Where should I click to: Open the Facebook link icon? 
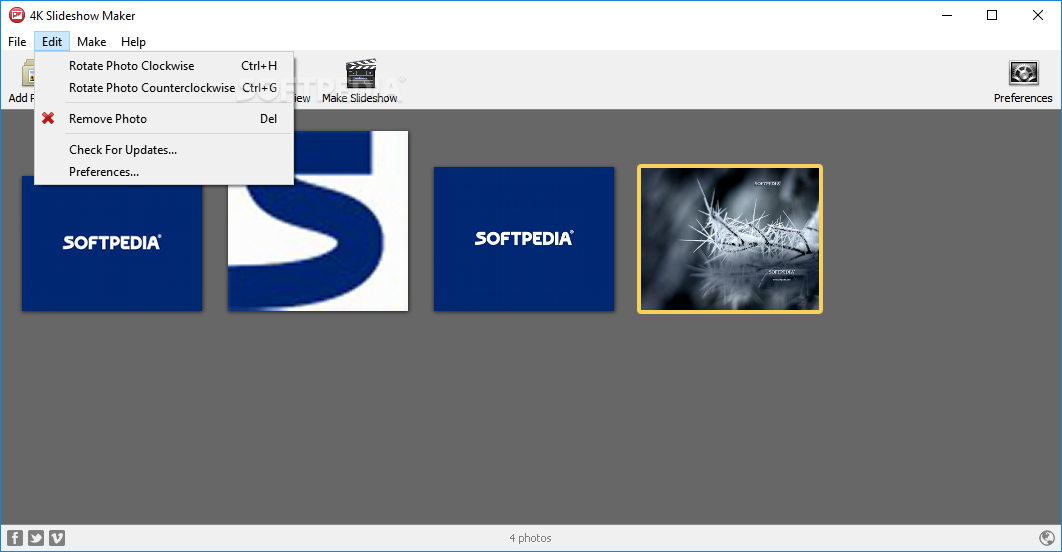pos(15,538)
